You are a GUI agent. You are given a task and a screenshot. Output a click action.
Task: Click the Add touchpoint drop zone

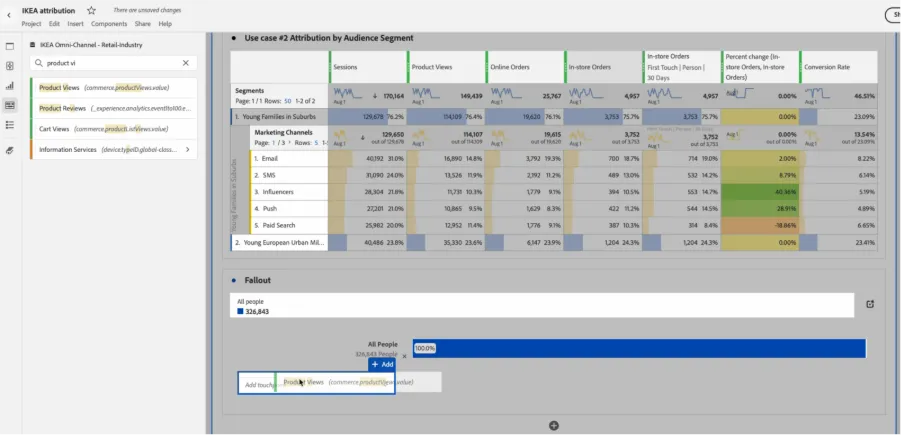tap(316, 383)
